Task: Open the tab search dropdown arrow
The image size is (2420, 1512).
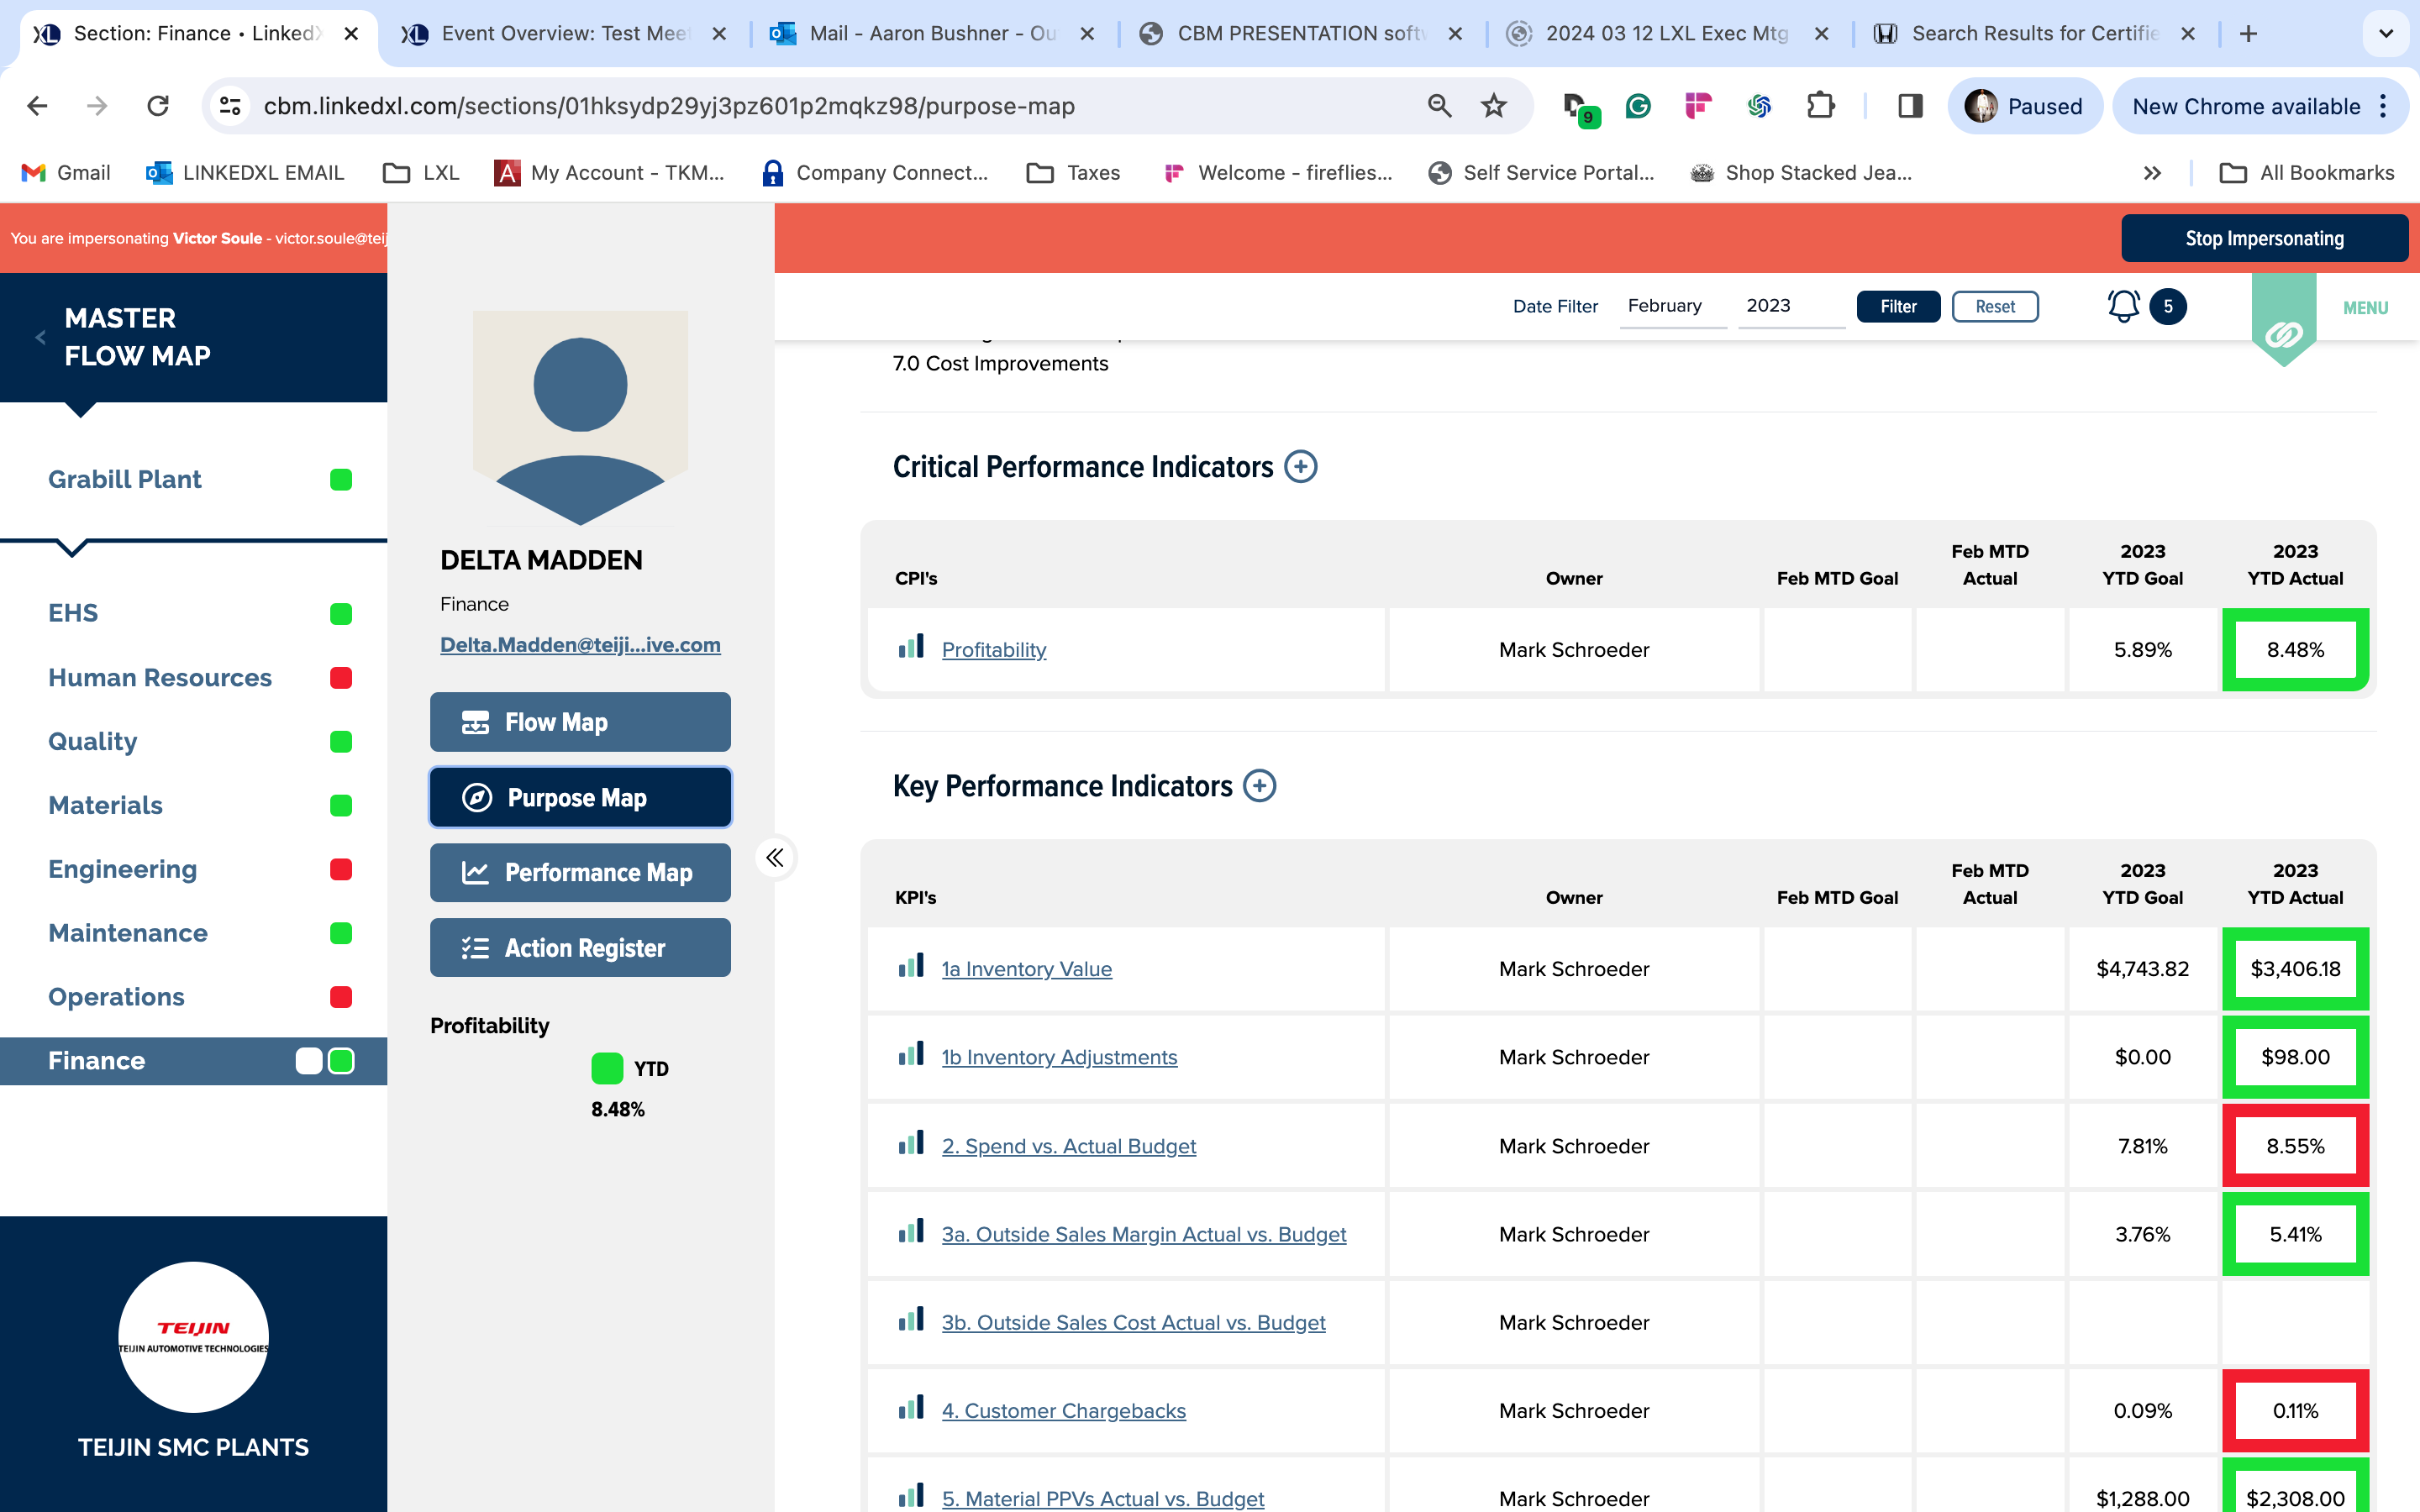Action: tap(2386, 34)
